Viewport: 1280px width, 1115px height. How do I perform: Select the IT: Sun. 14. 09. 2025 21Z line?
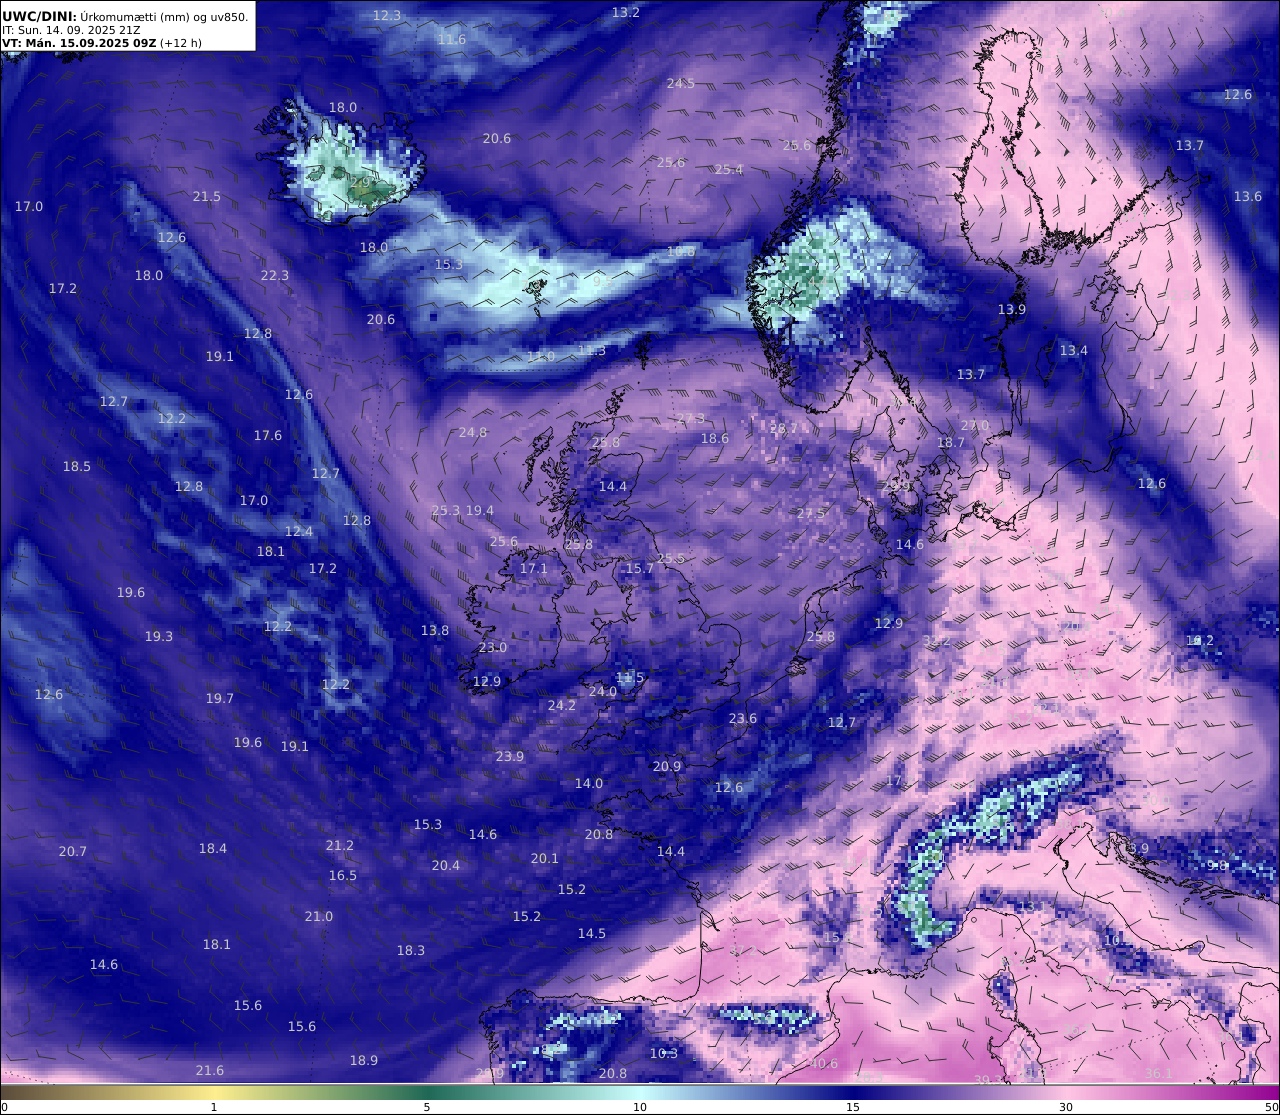(71, 30)
